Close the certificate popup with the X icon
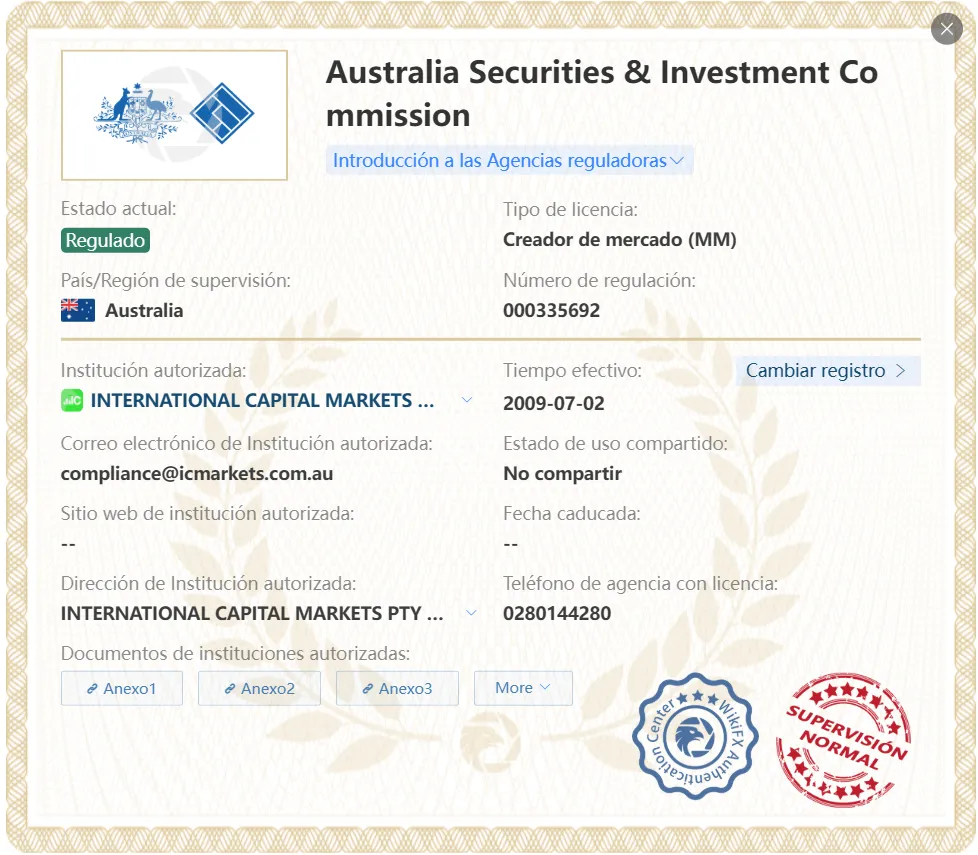The width and height of the screenshot is (978, 855). [946, 29]
